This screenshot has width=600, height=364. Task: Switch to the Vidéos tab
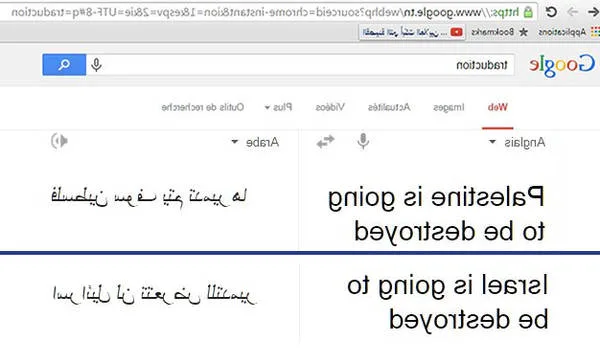[x=330, y=107]
